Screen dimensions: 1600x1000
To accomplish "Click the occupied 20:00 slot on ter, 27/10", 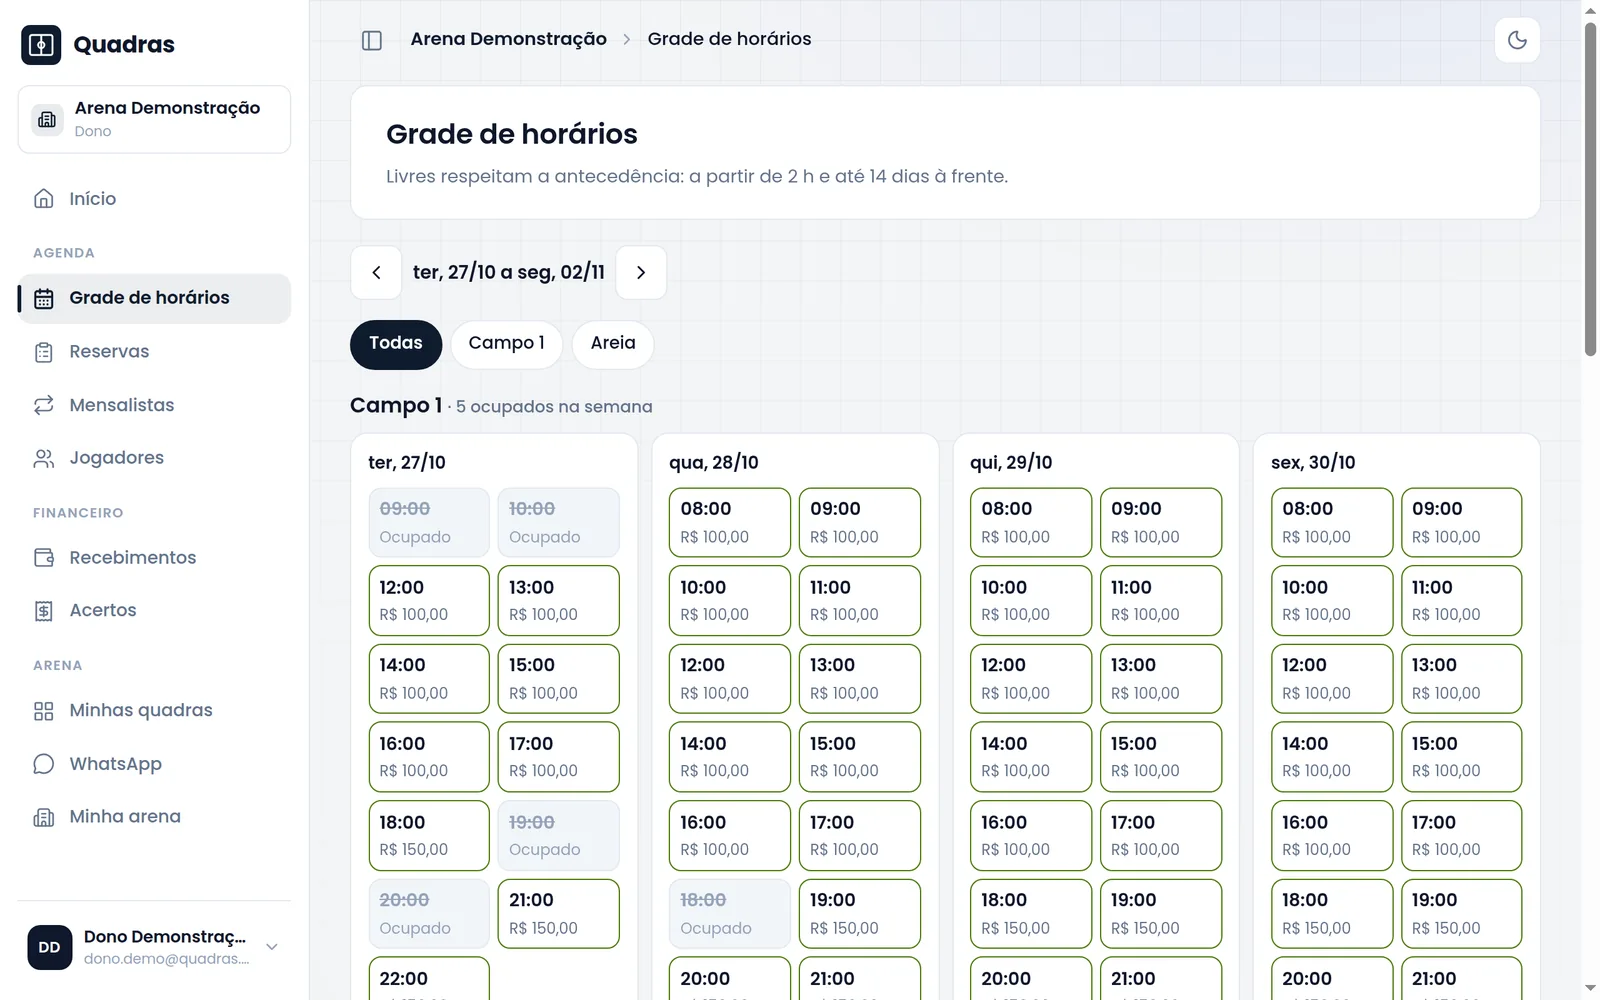I will click(x=429, y=914).
